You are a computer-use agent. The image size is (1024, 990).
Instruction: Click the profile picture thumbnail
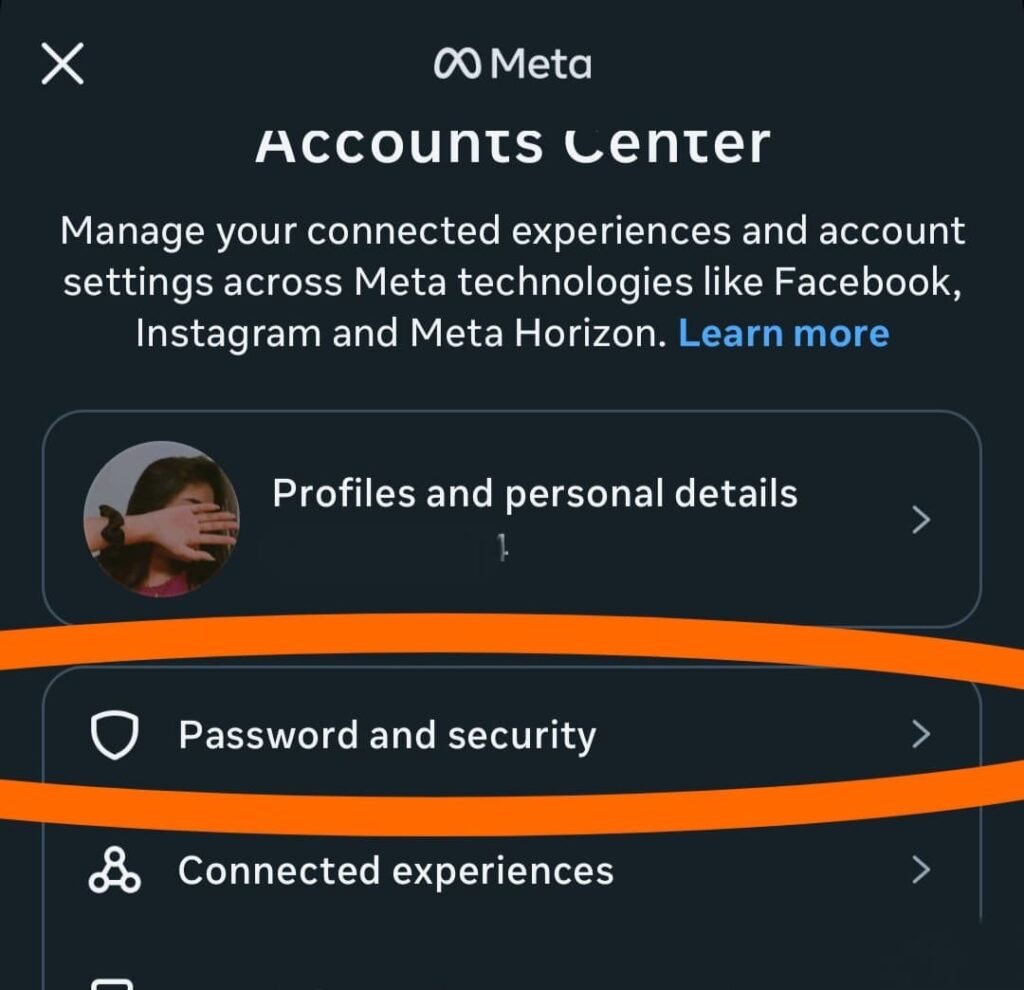pos(161,519)
